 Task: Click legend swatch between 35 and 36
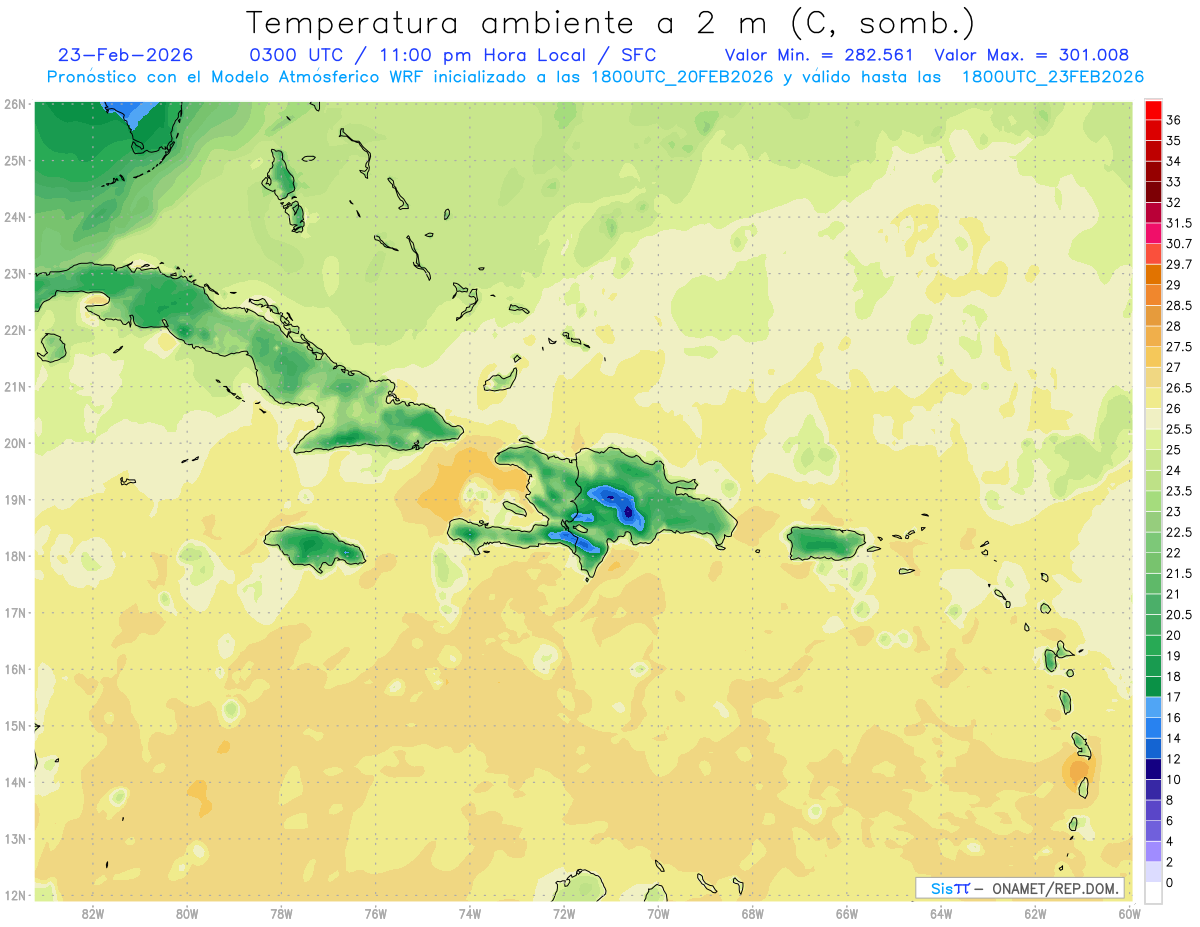pos(1153,130)
